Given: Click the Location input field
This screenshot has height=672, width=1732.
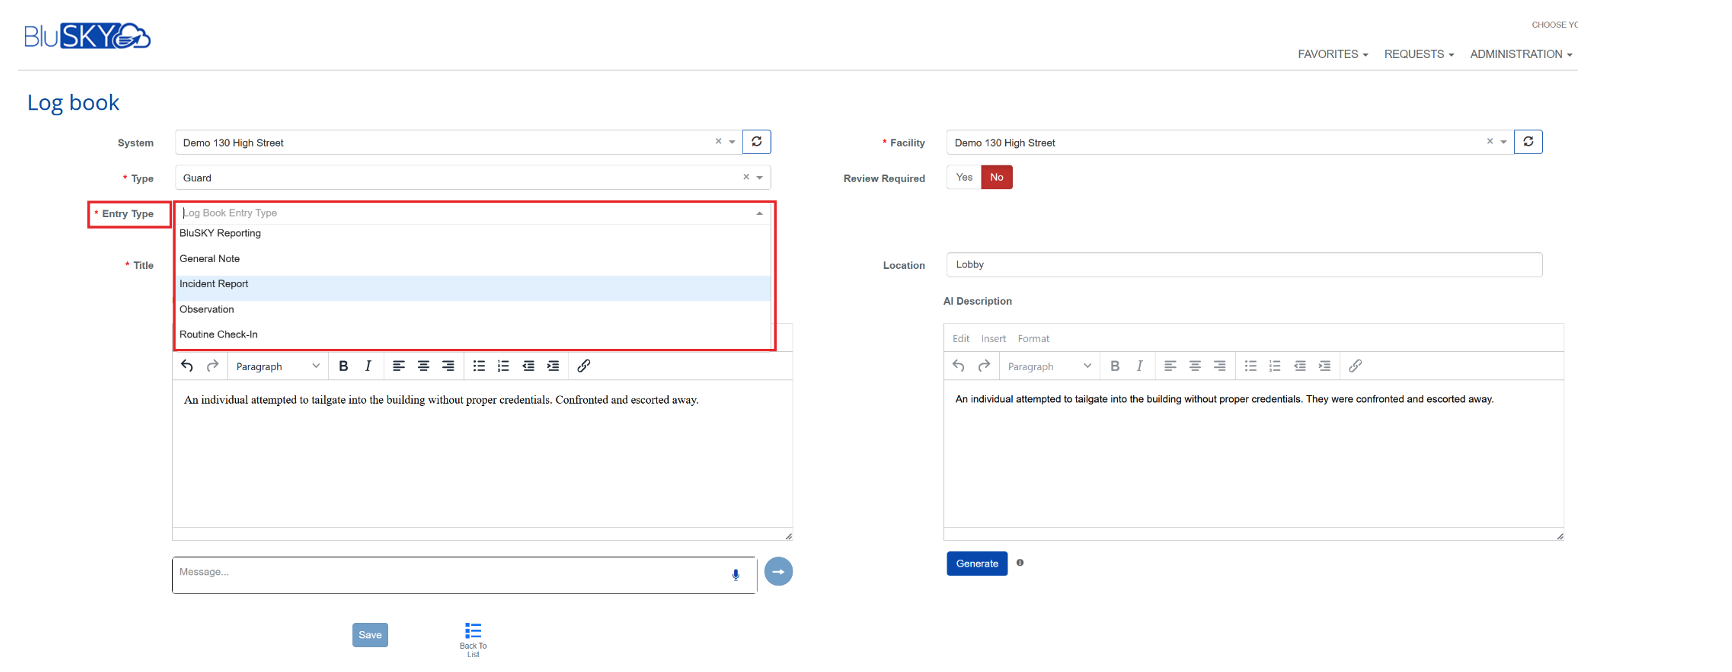Looking at the screenshot, I should [1243, 265].
